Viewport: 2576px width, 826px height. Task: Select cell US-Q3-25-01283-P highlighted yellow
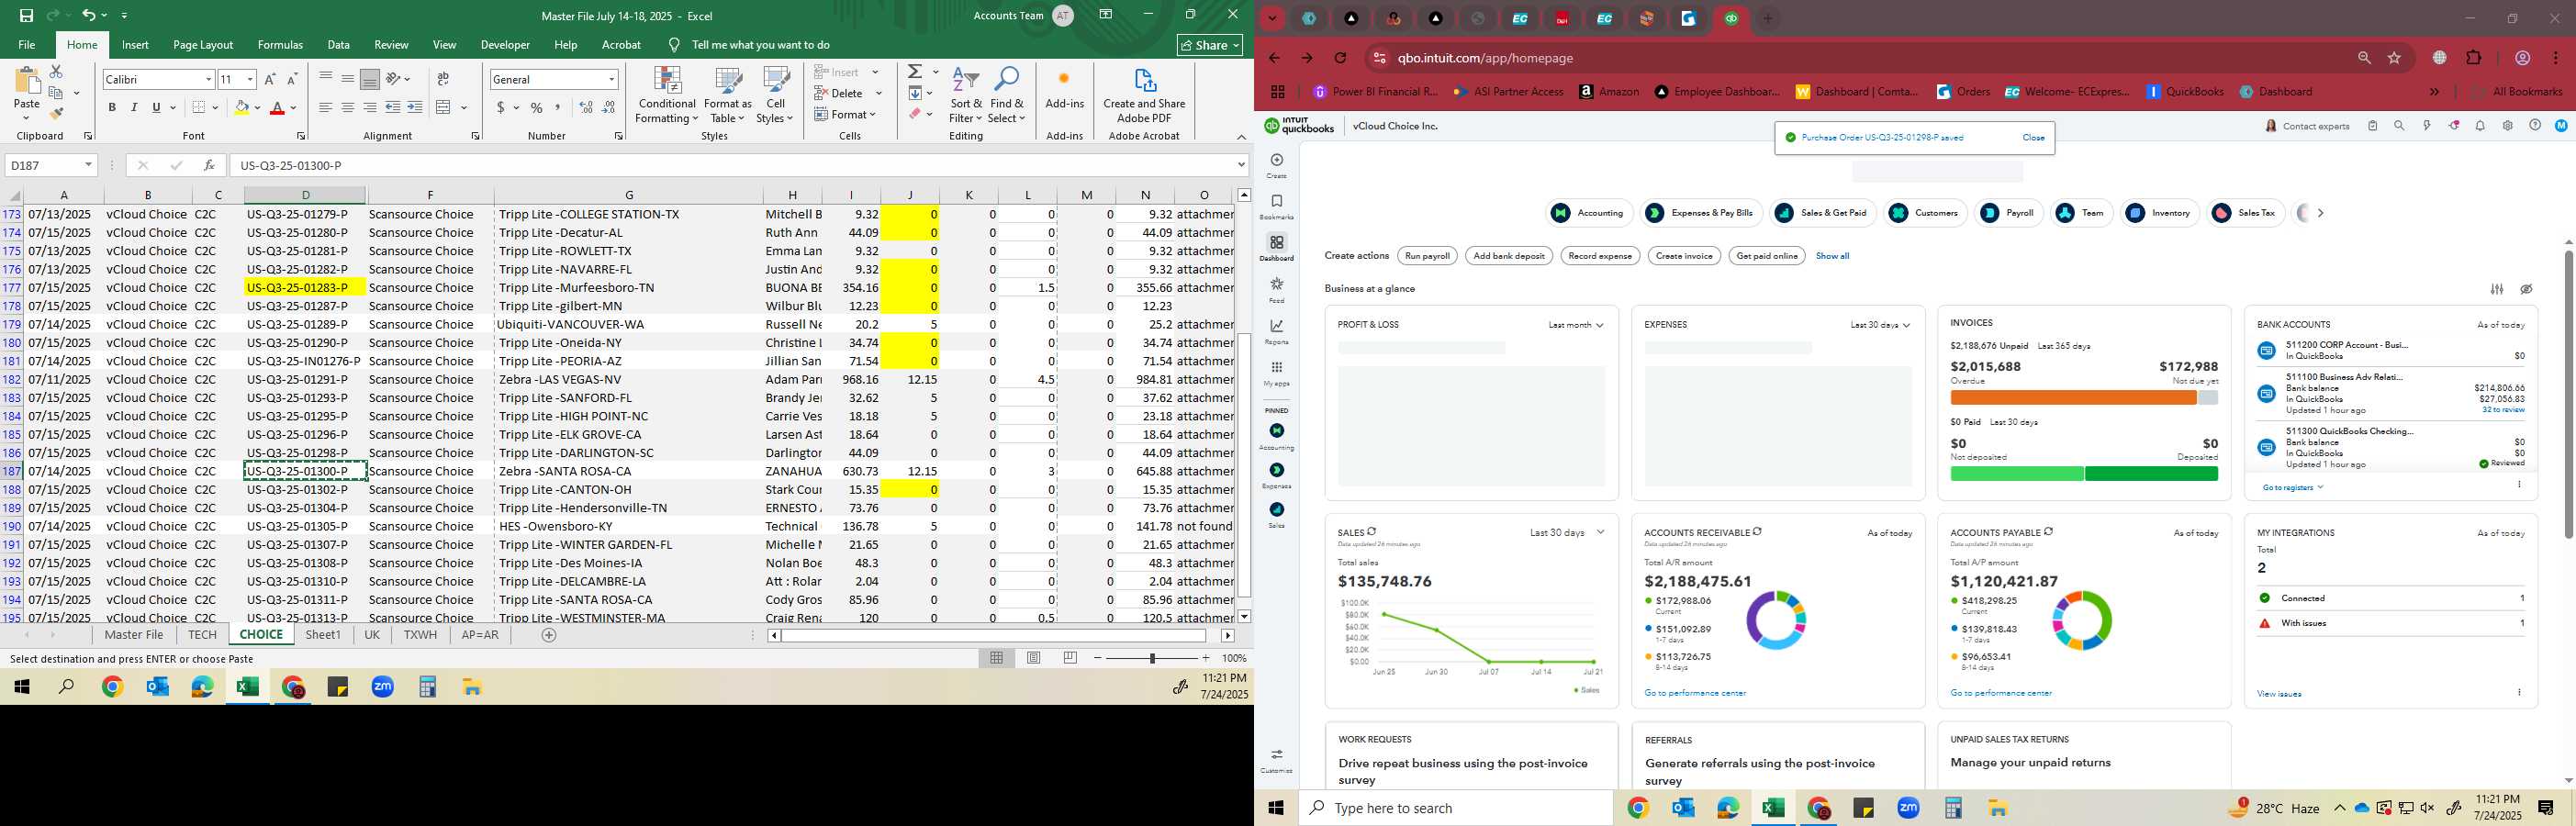coord(305,288)
